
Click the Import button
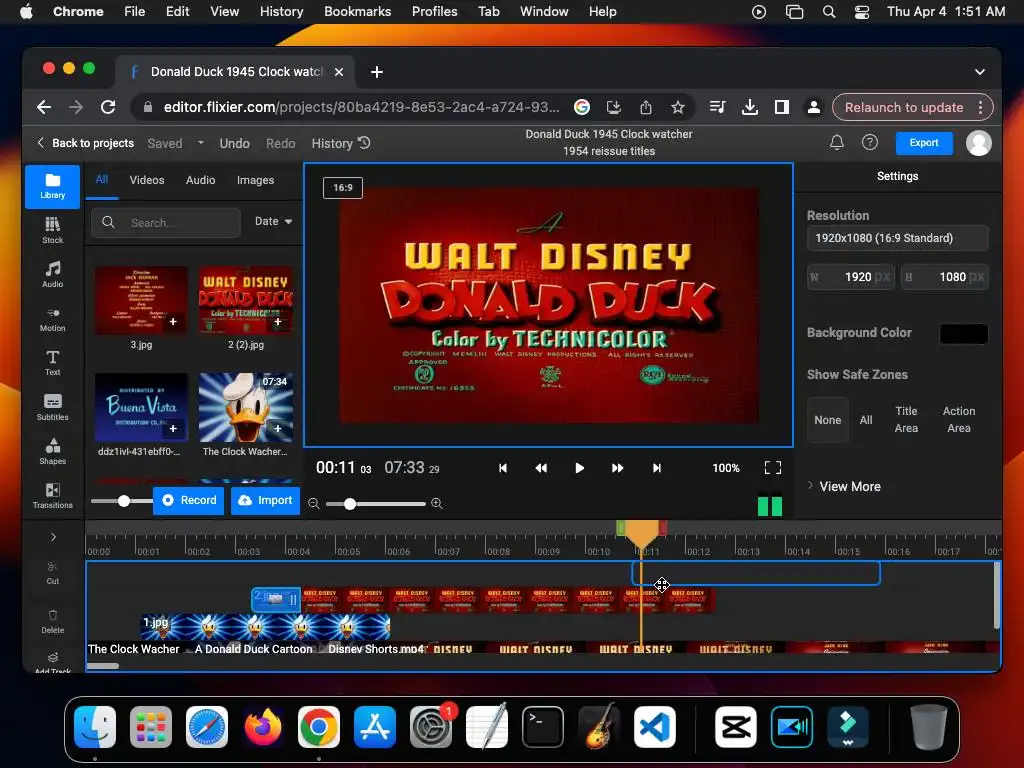(x=265, y=500)
